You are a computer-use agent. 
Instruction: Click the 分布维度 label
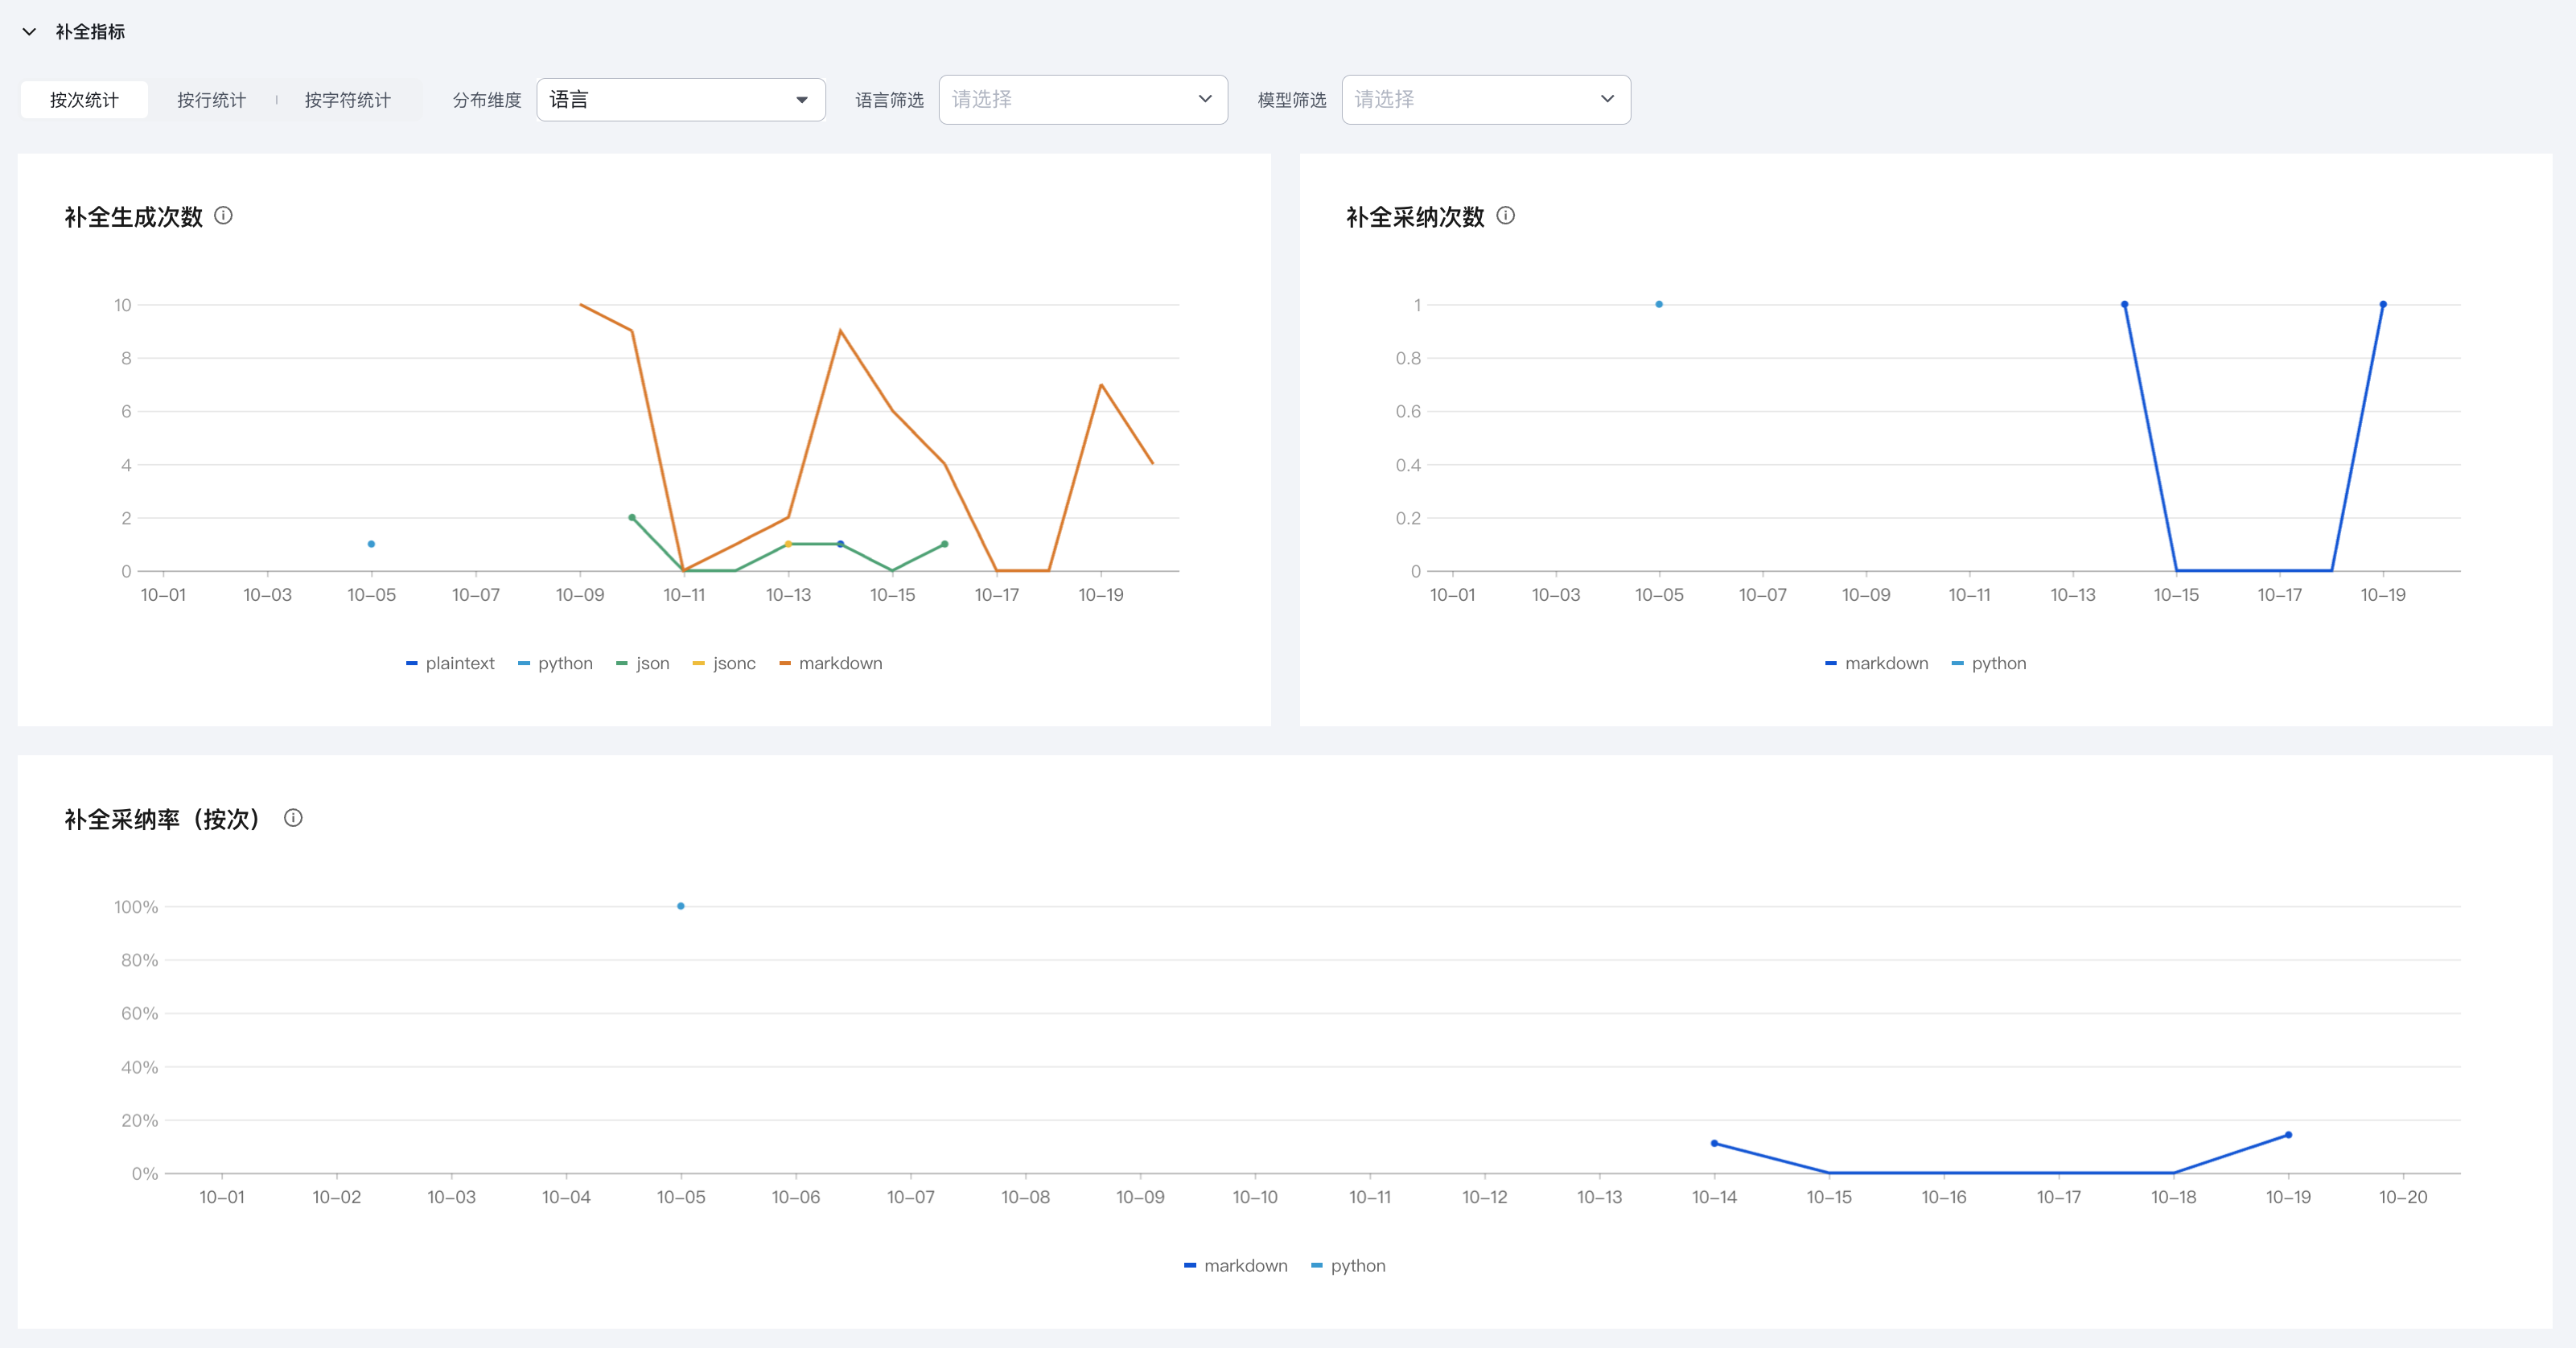(487, 100)
